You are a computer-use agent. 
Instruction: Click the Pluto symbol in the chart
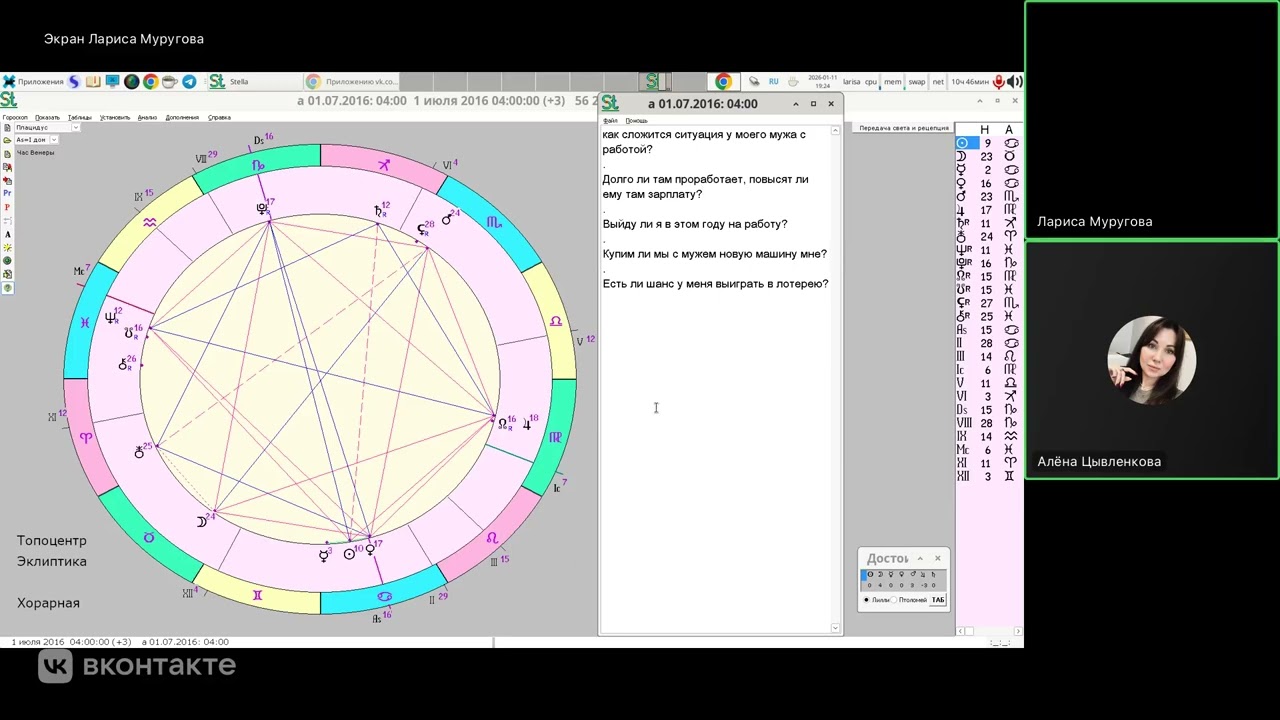[x=262, y=208]
